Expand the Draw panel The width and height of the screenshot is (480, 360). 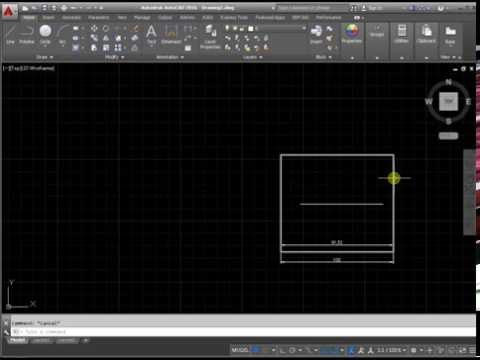tap(44, 57)
